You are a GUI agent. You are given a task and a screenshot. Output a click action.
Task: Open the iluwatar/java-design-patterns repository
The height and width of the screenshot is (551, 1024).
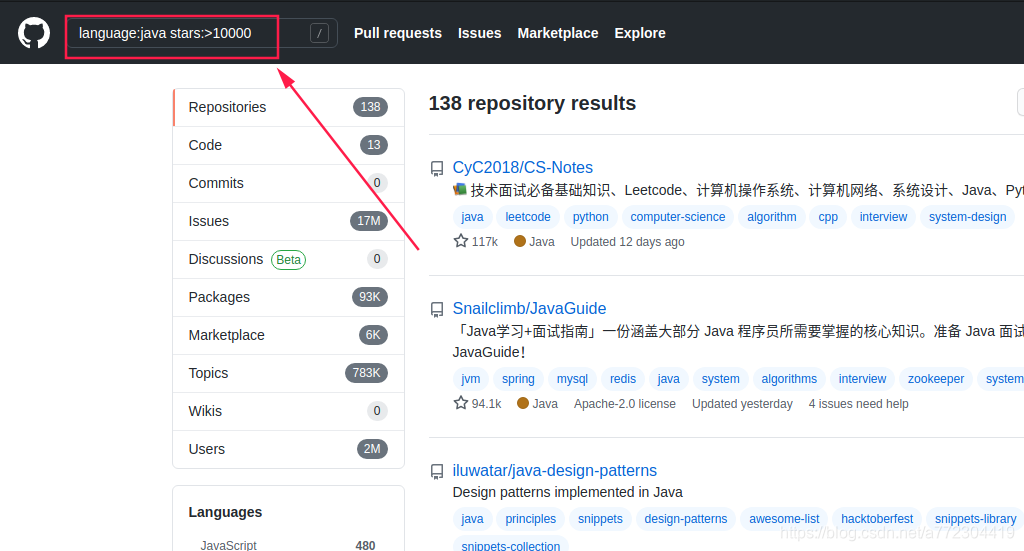554,470
